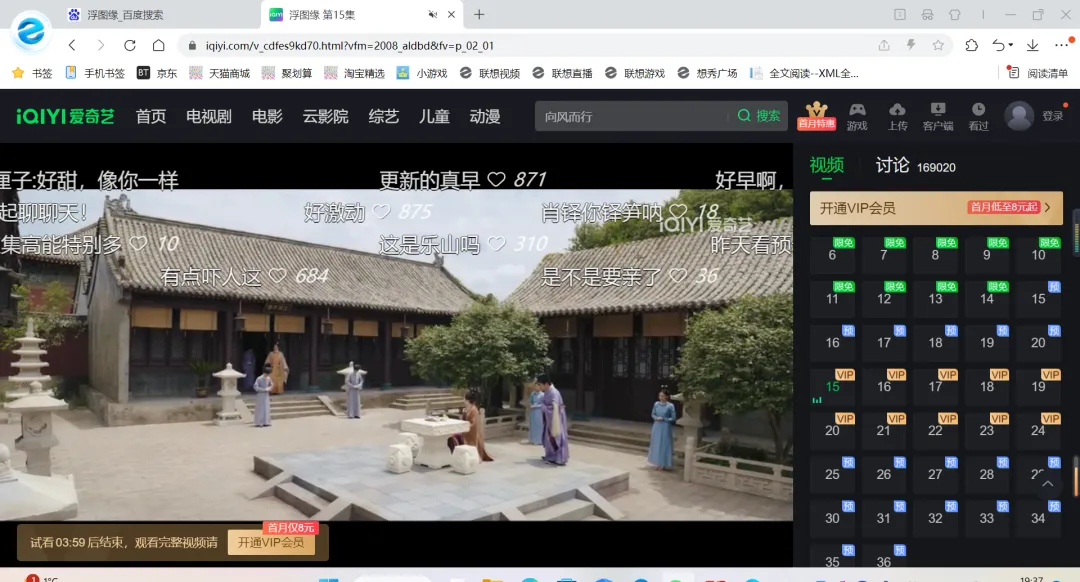Open the 儿童 nav item
The height and width of the screenshot is (582, 1080).
coord(435,116)
